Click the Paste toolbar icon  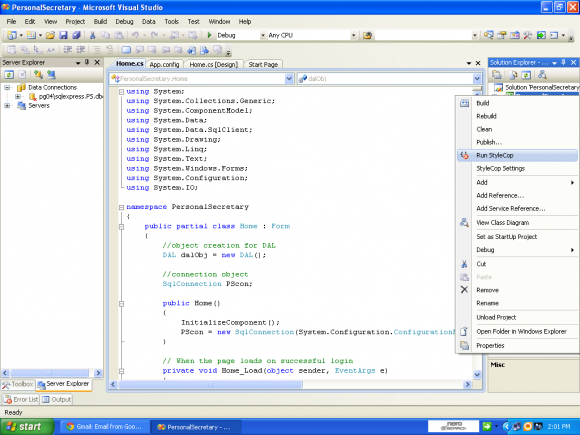tap(119, 35)
